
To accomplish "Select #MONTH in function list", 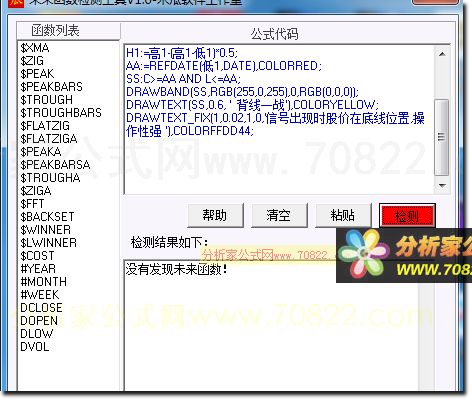I will click(x=44, y=282).
